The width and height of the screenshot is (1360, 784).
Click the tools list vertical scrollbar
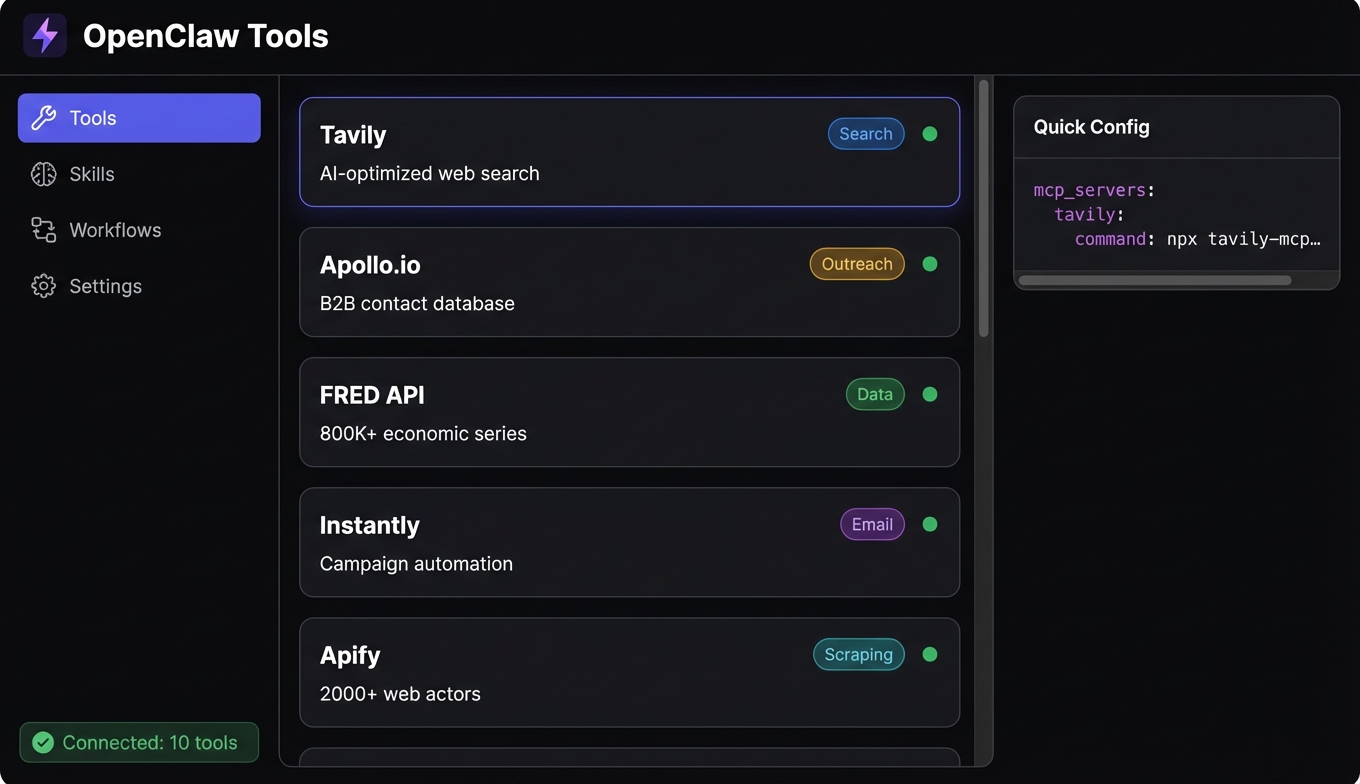(984, 210)
